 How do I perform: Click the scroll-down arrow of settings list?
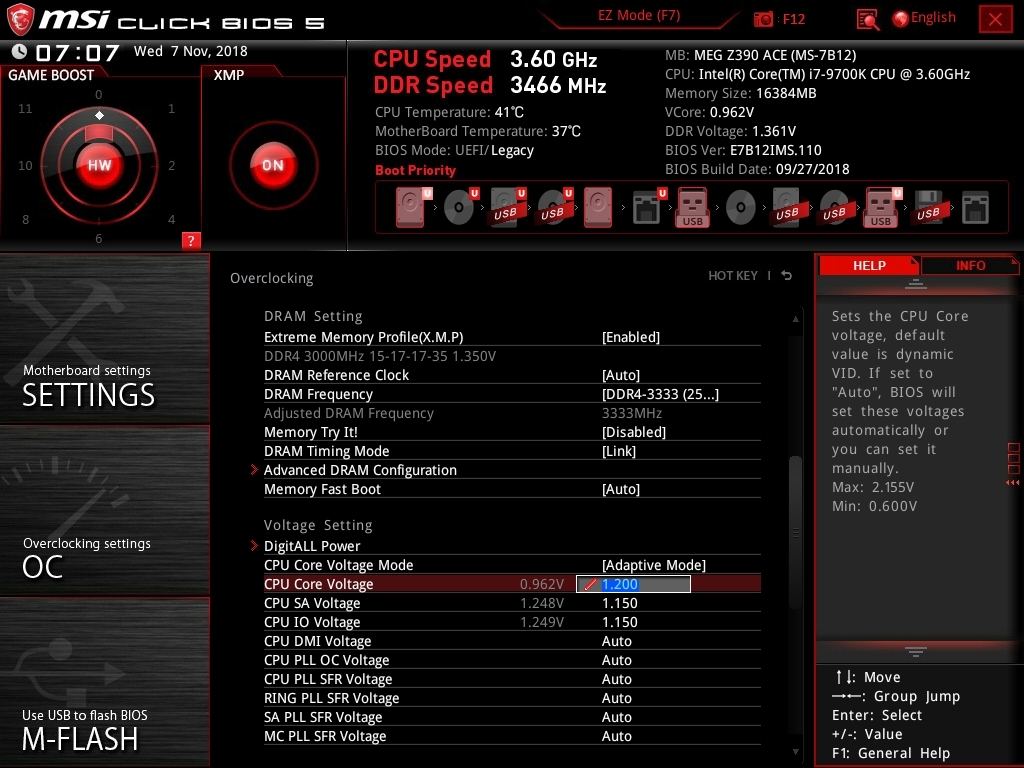pos(795,752)
